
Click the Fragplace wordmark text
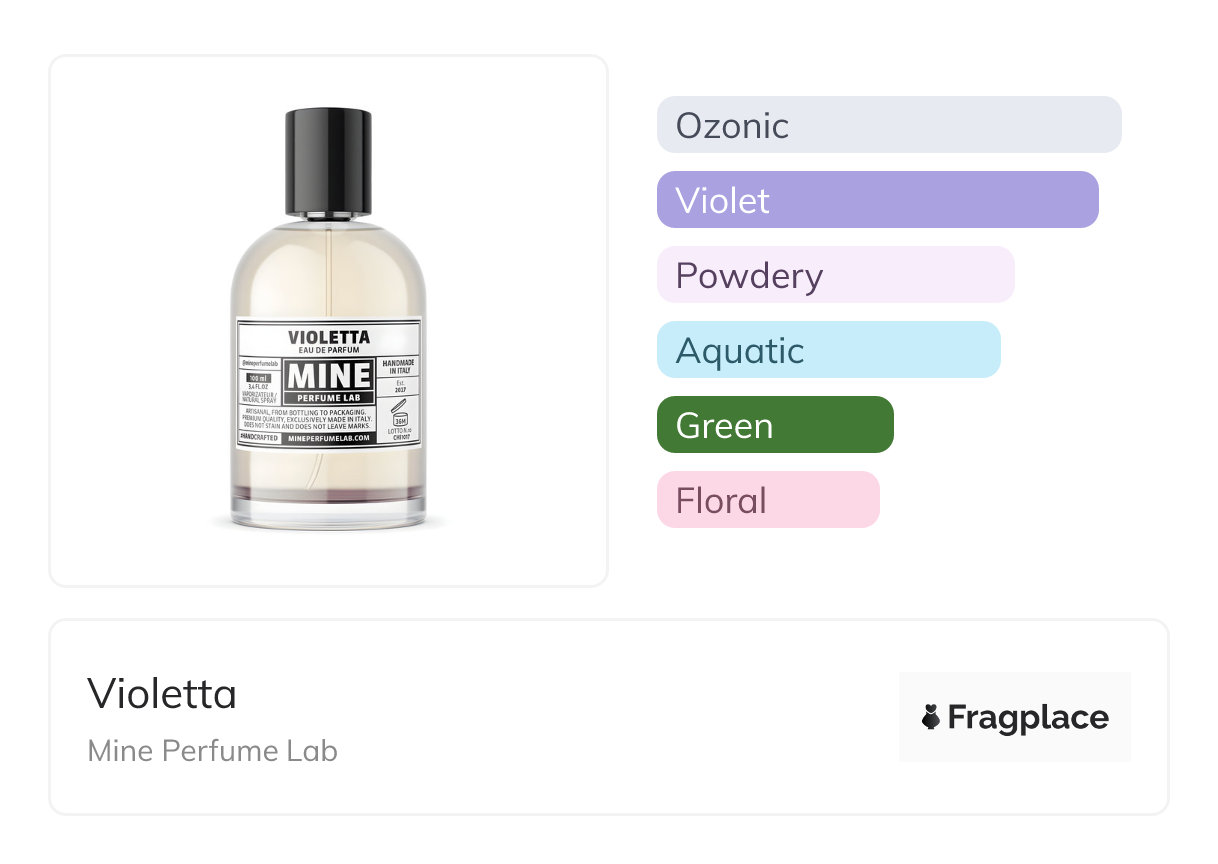pyautogui.click(x=1028, y=717)
